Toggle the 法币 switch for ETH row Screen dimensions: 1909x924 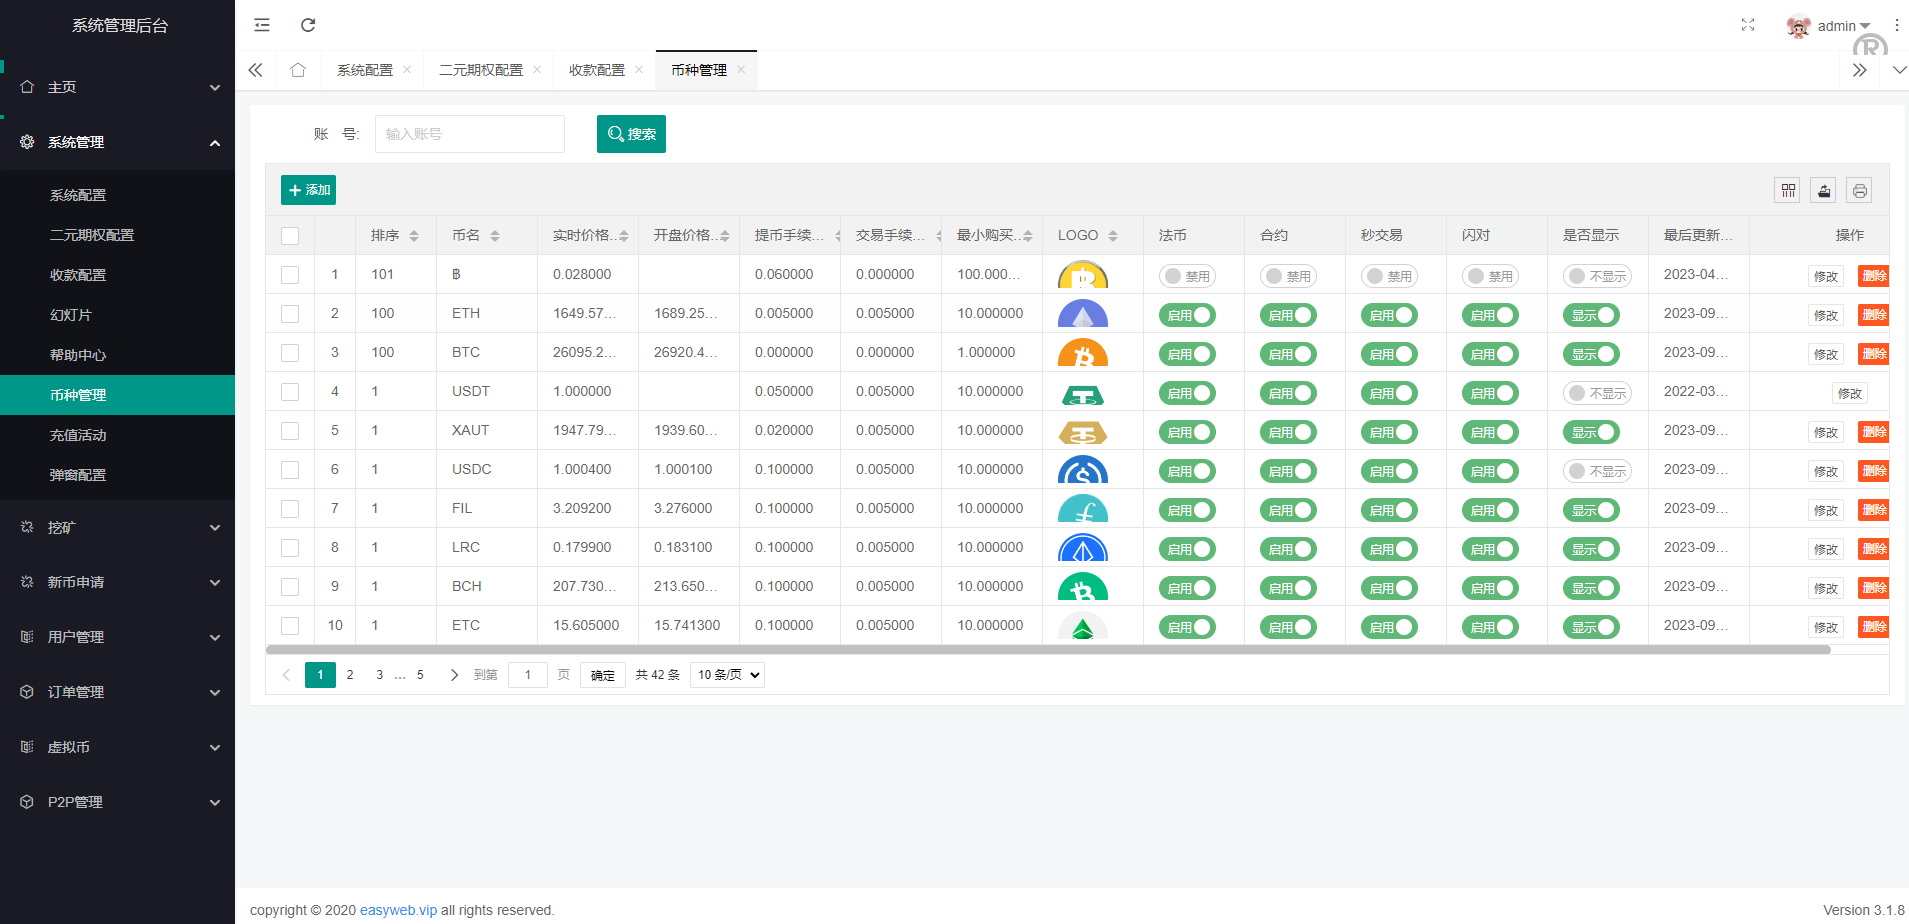tap(1187, 315)
